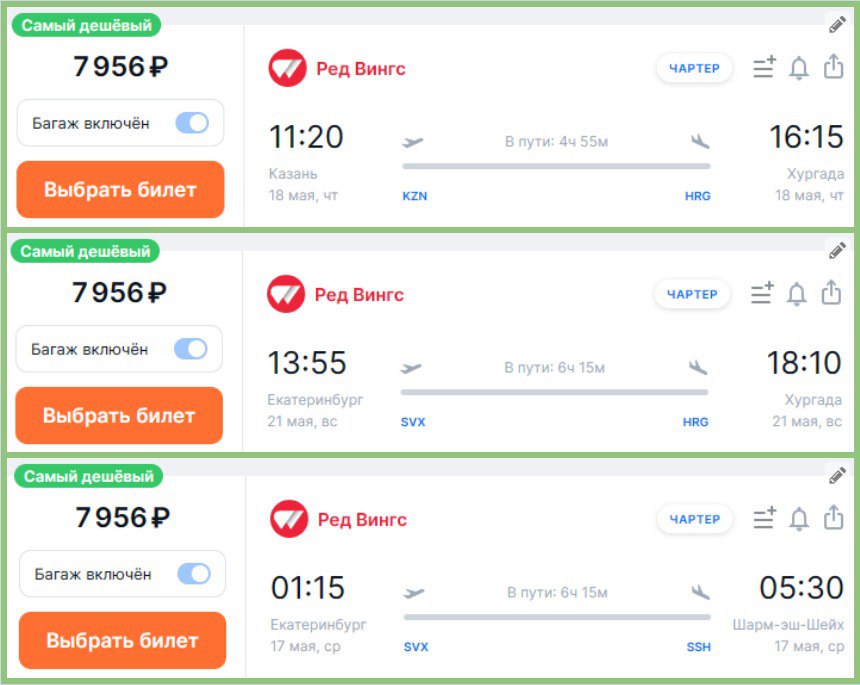The width and height of the screenshot is (860, 685).
Task: Click the bell alert icon on Kazan flight
Action: click(x=799, y=68)
